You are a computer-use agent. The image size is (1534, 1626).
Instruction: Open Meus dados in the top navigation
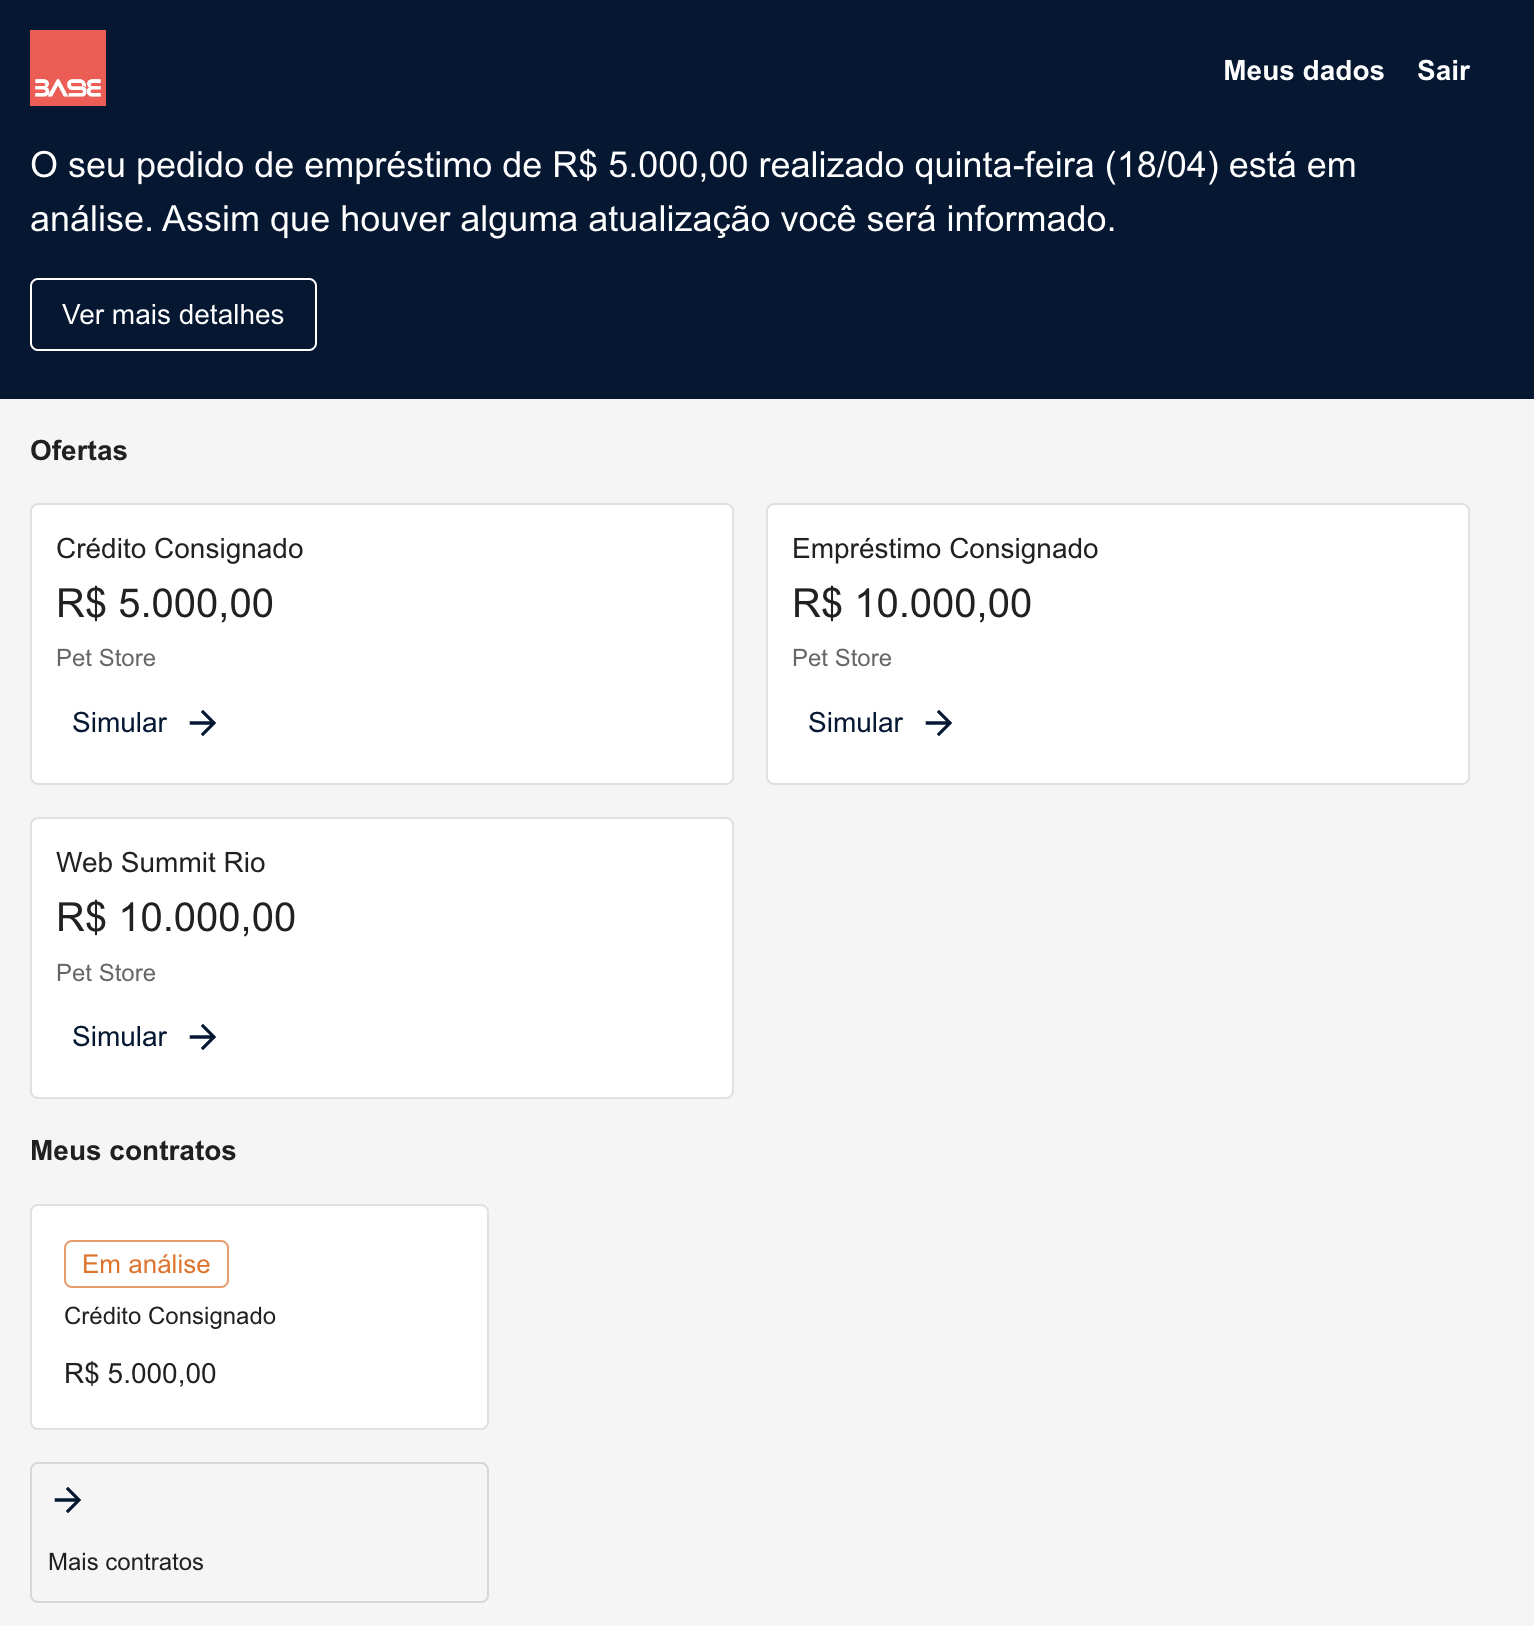point(1303,71)
